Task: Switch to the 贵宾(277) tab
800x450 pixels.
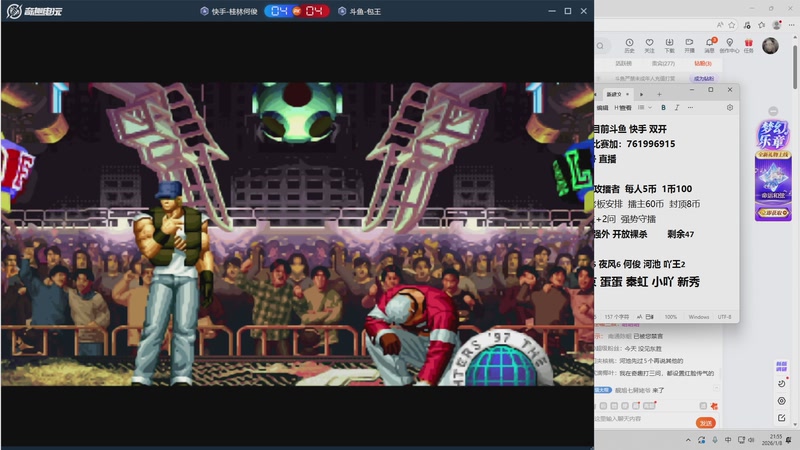Action: [663, 63]
